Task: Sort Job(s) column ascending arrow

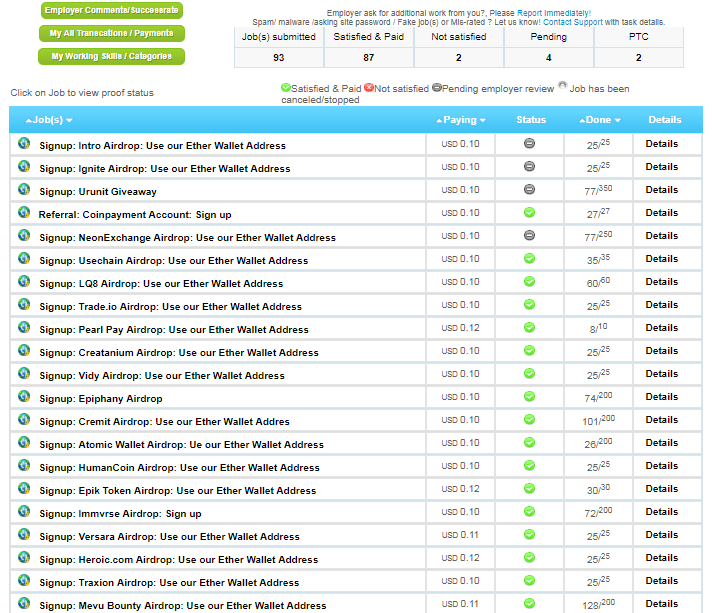Action: tap(29, 120)
